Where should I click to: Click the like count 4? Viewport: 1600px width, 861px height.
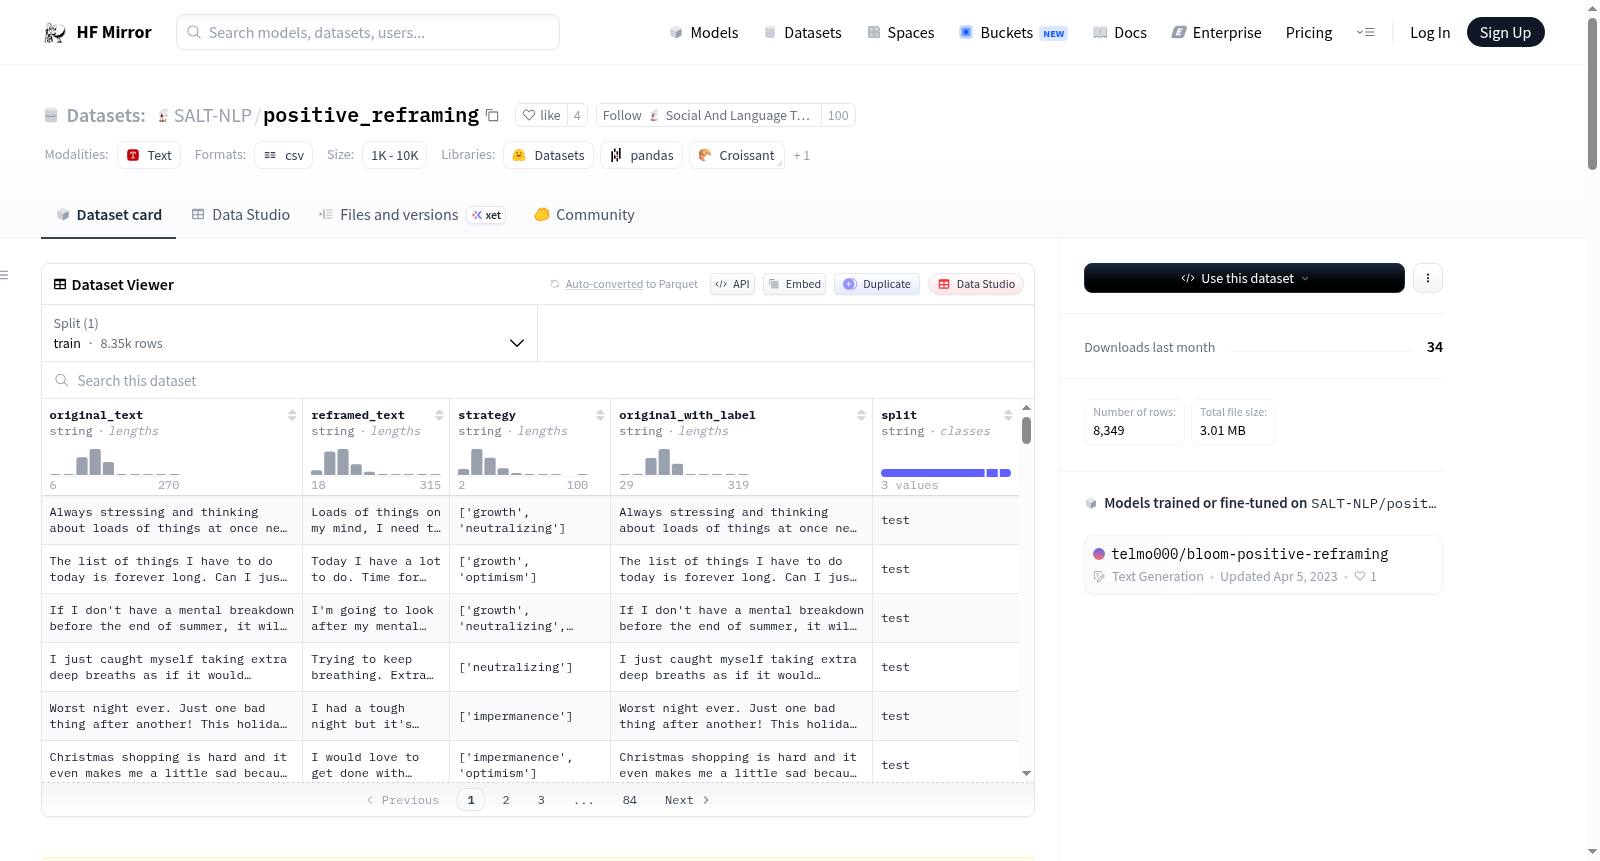(x=577, y=115)
